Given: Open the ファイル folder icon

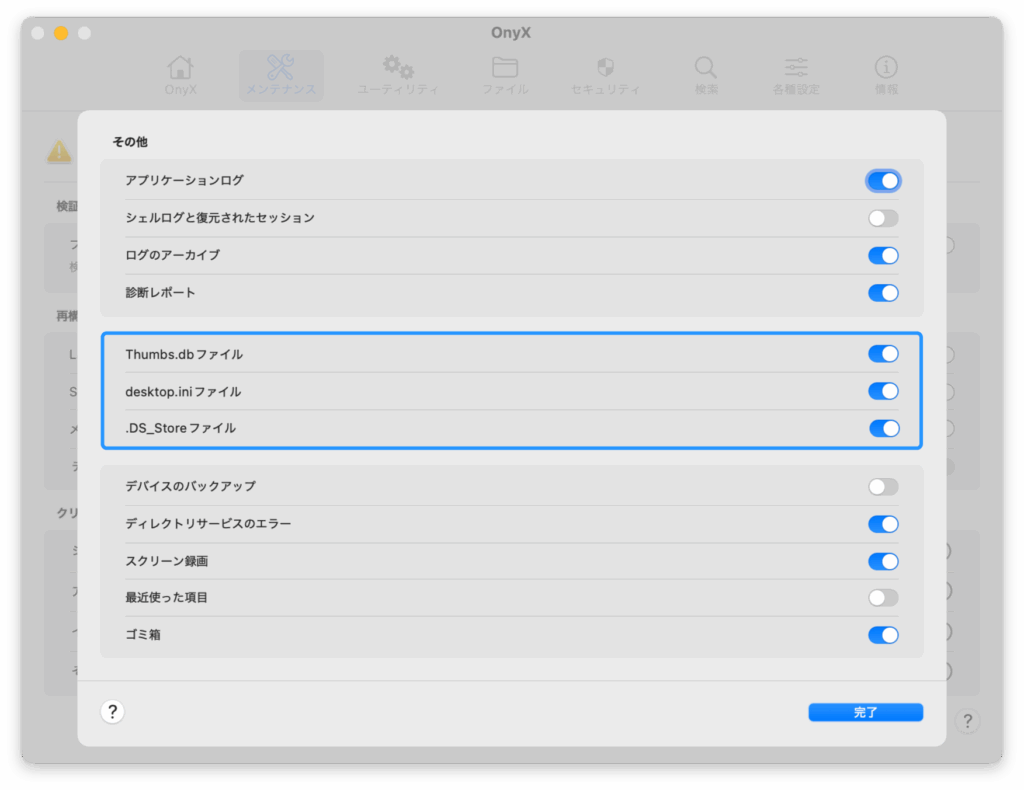Looking at the screenshot, I should [x=505, y=69].
